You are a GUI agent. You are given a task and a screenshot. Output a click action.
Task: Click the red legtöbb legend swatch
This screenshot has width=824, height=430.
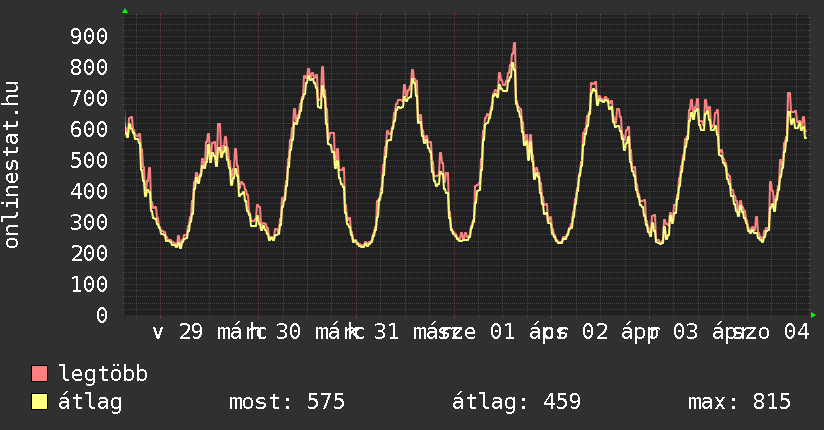point(40,374)
